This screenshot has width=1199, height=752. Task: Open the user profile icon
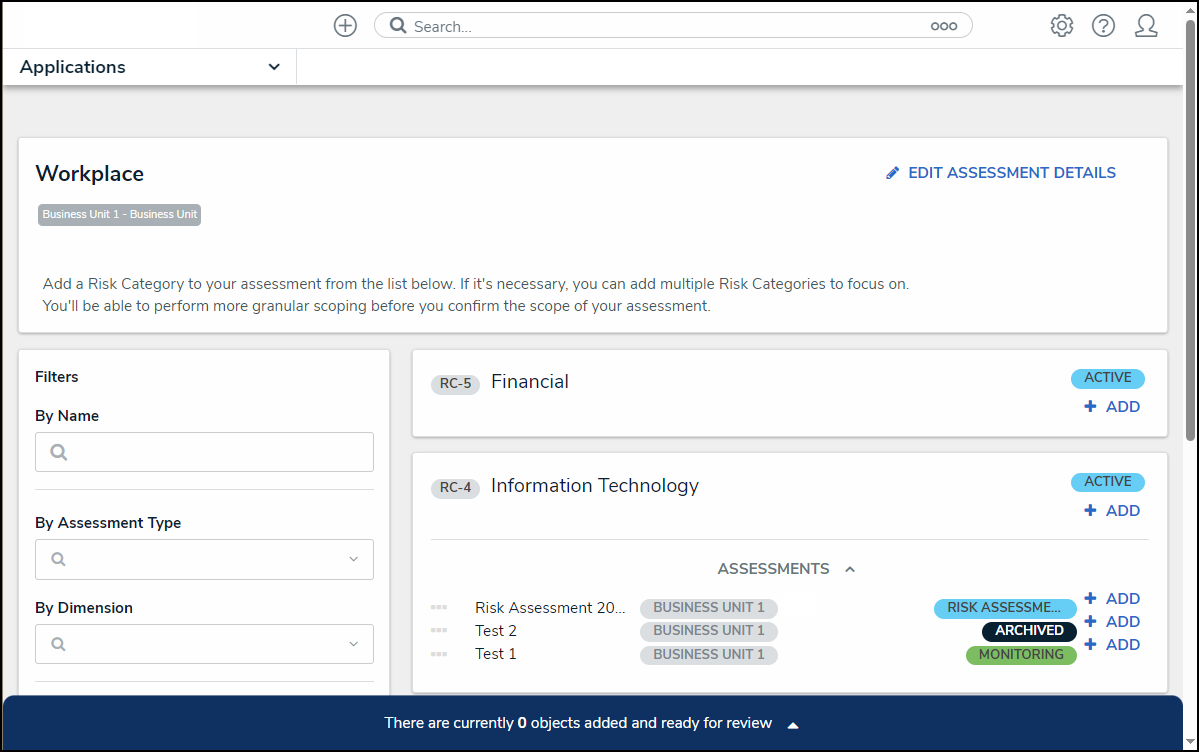click(1146, 26)
